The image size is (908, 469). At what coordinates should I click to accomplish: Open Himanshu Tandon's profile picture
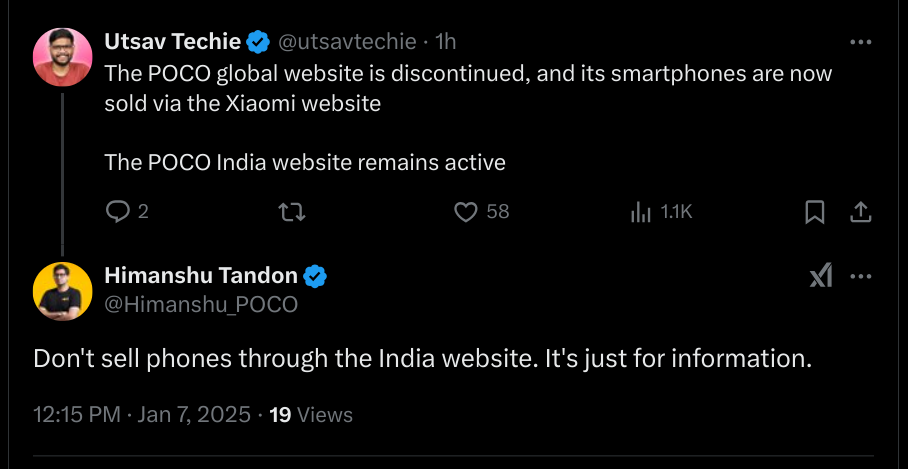pos(62,290)
